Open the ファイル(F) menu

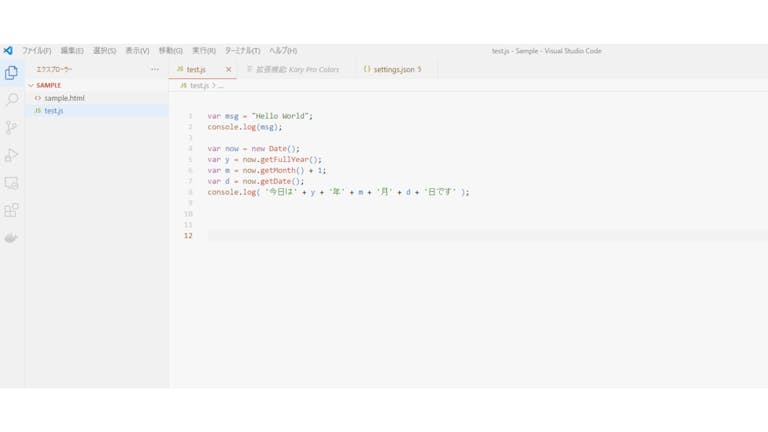coord(36,50)
